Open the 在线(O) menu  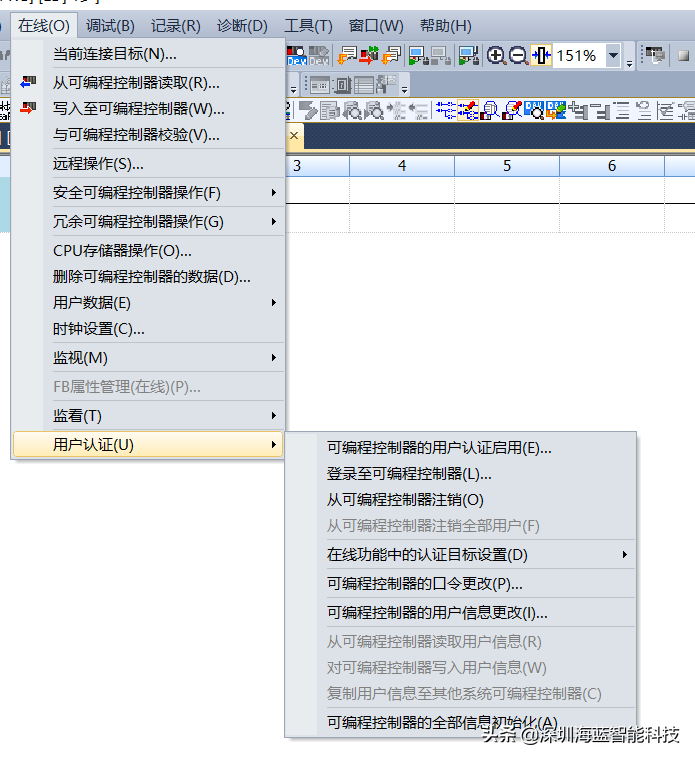pyautogui.click(x=44, y=26)
